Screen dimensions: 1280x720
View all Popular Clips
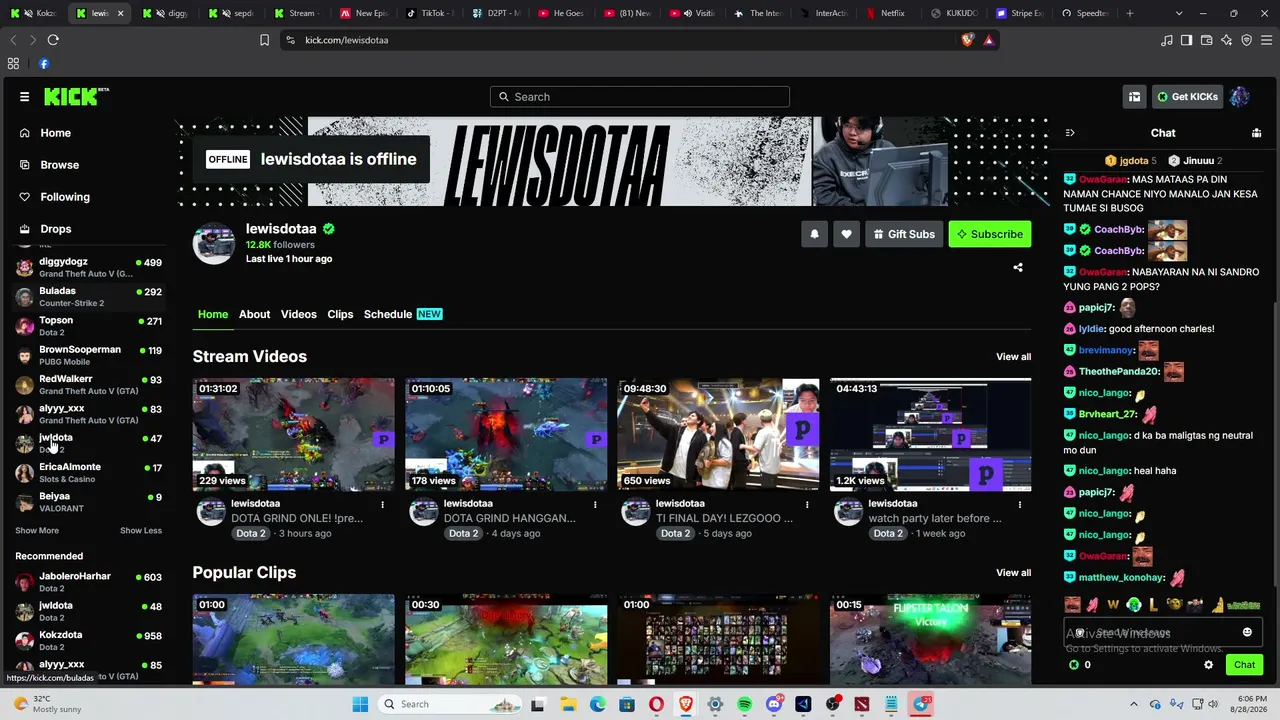1013,573
